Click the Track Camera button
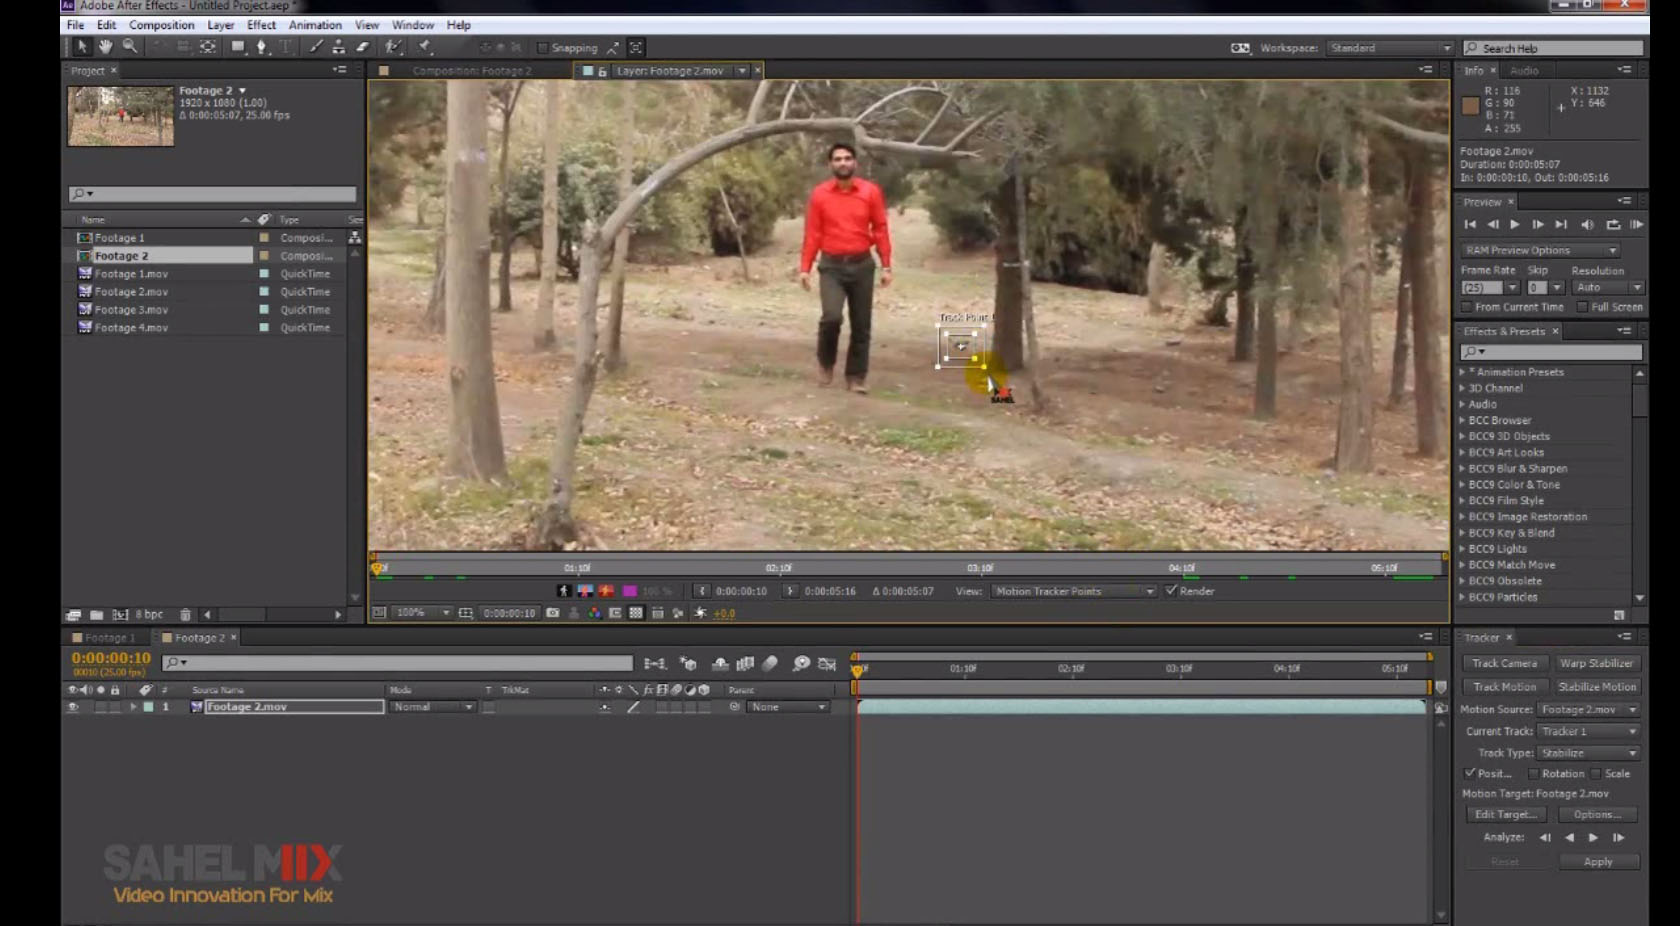1680x926 pixels. (x=1504, y=663)
